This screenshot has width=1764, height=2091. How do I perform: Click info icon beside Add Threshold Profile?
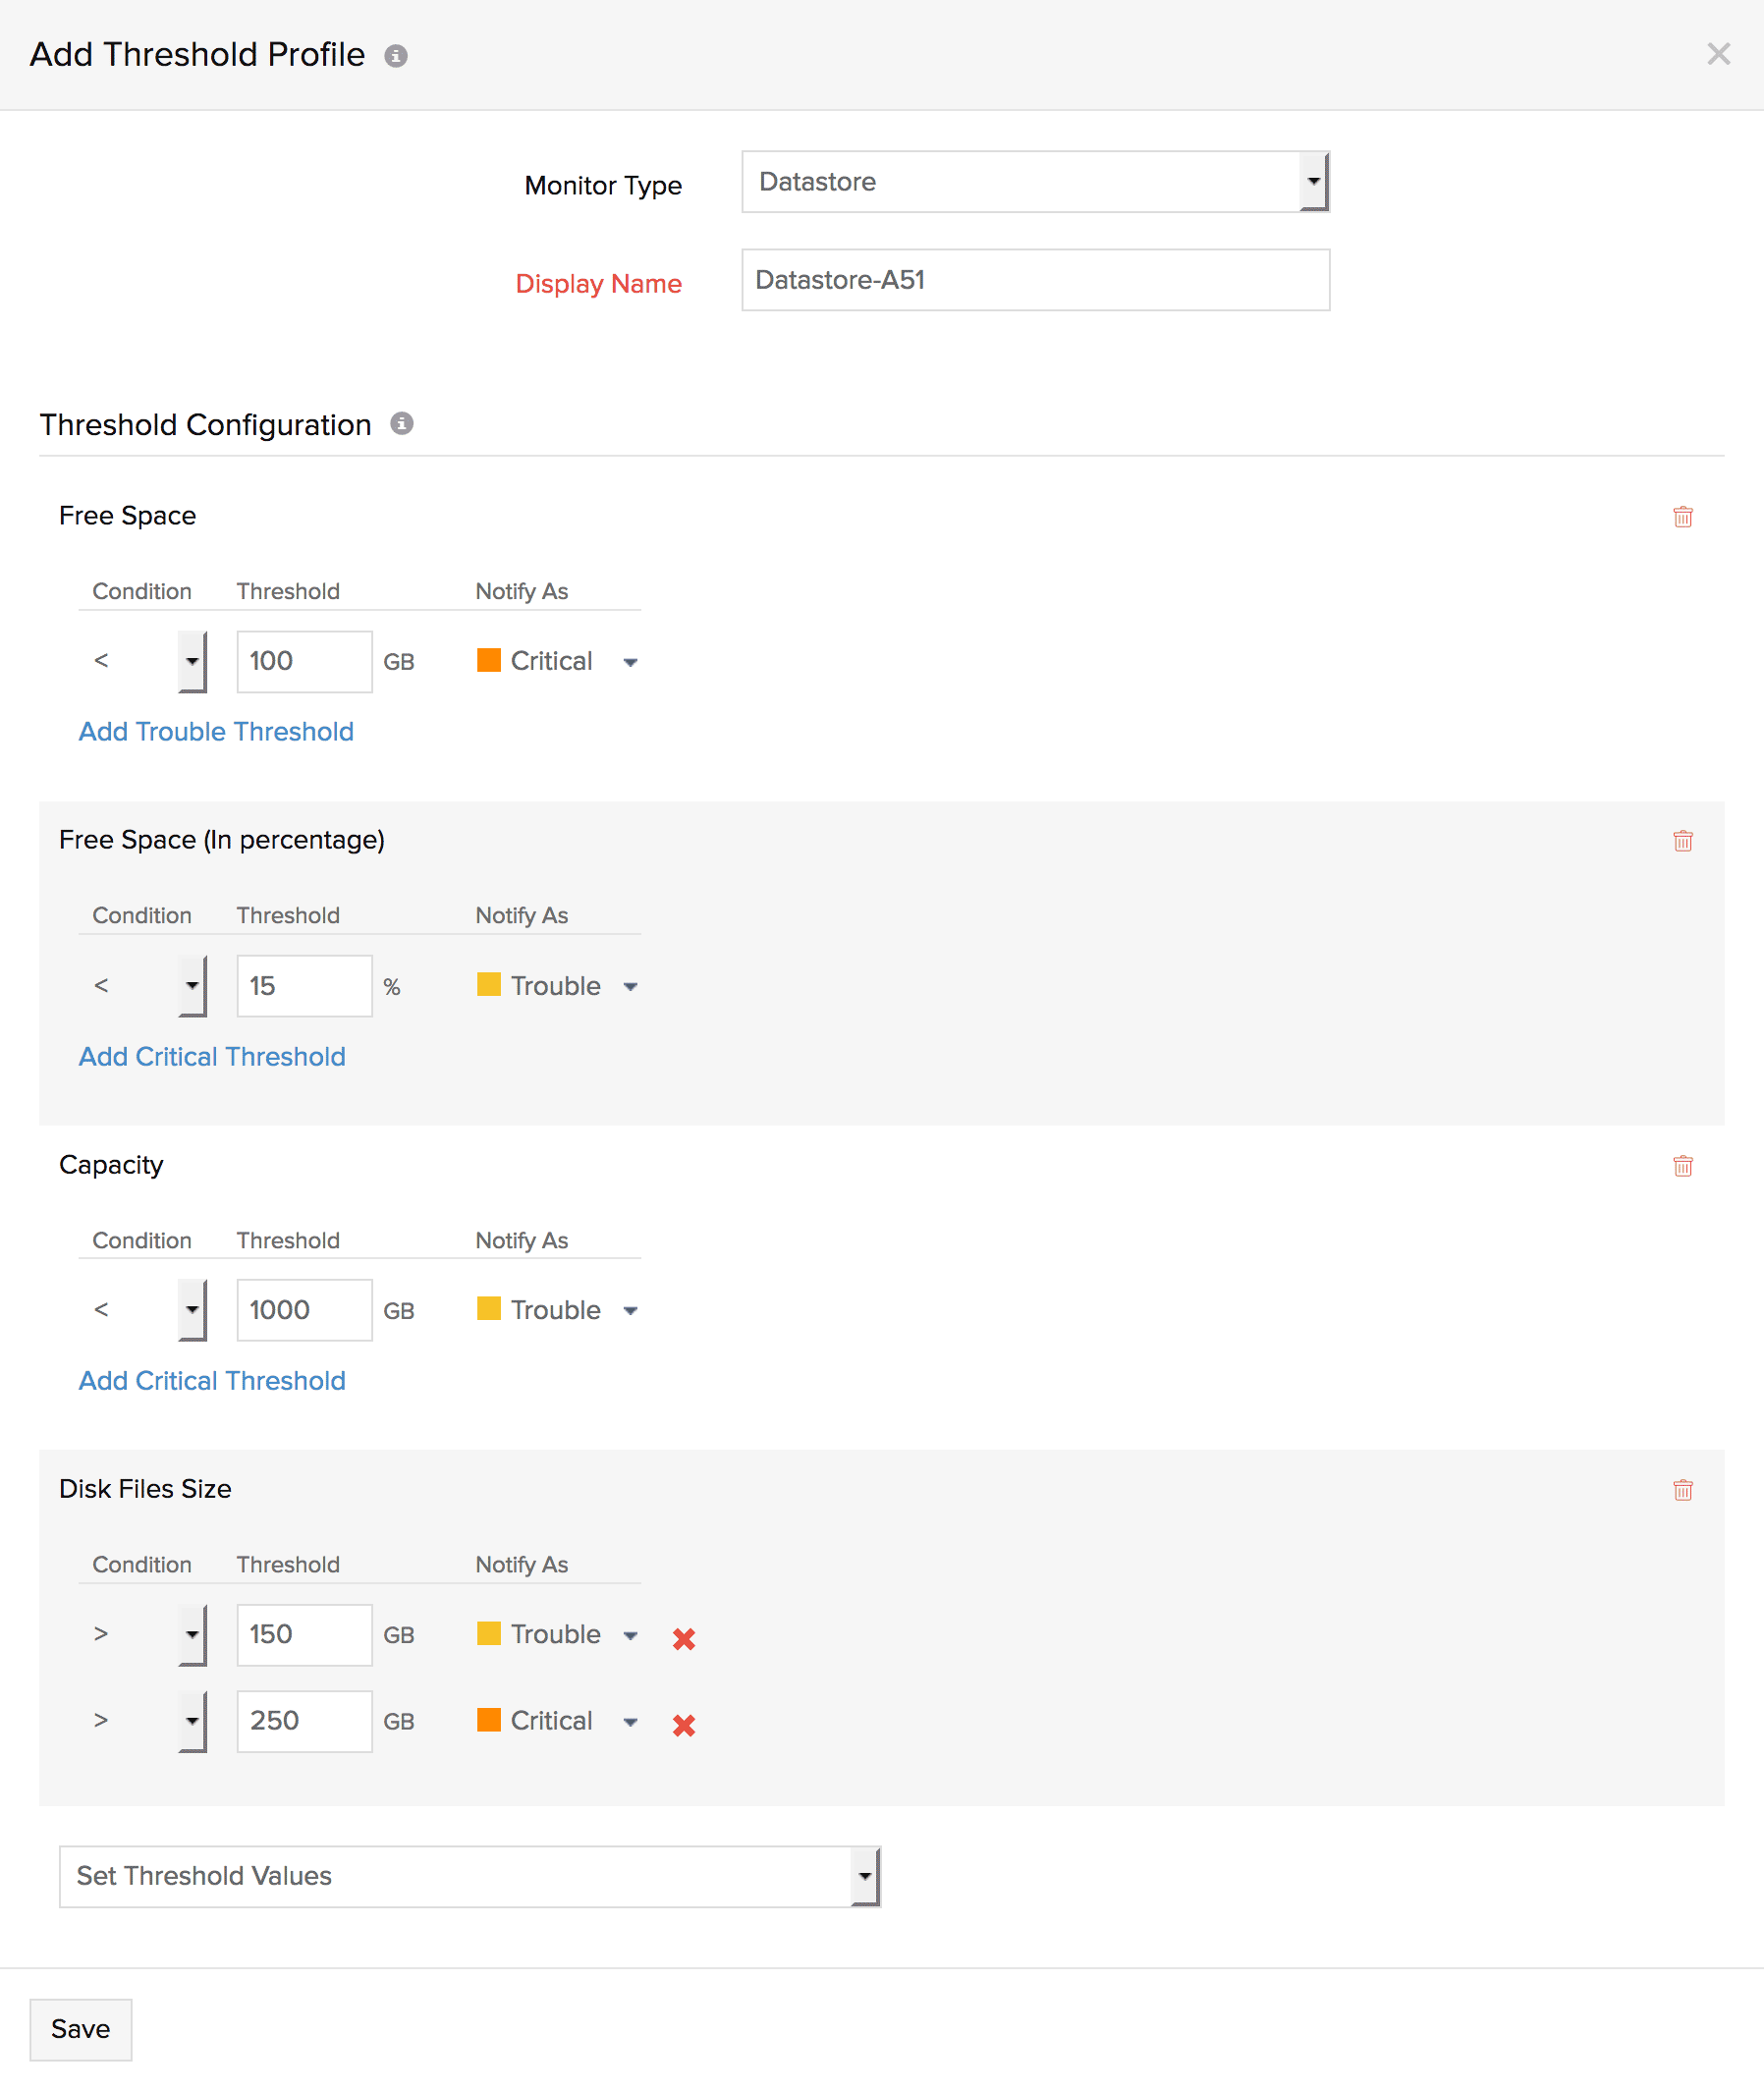tap(396, 56)
